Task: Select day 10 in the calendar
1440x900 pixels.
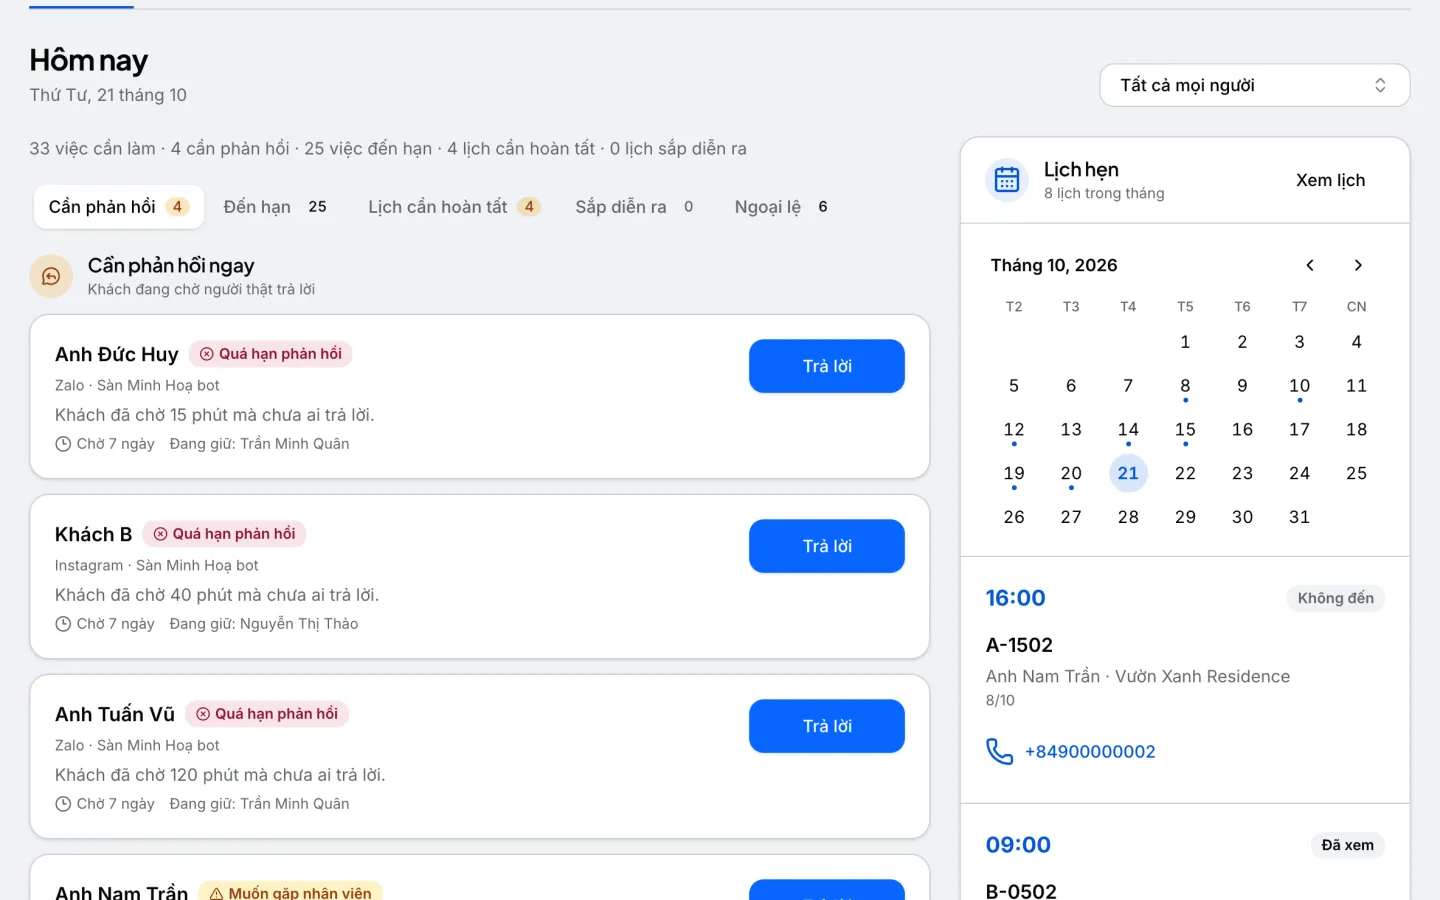Action: pyautogui.click(x=1299, y=386)
